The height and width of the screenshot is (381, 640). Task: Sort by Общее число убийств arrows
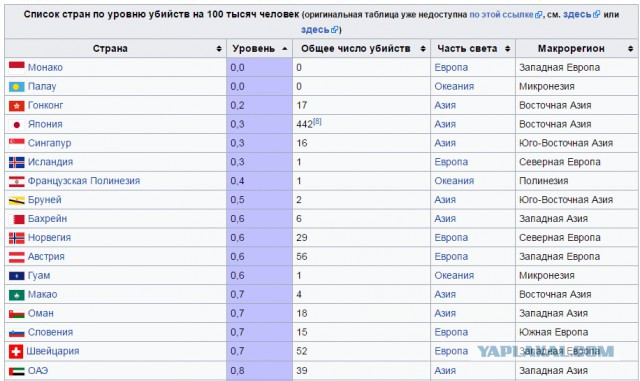423,49
